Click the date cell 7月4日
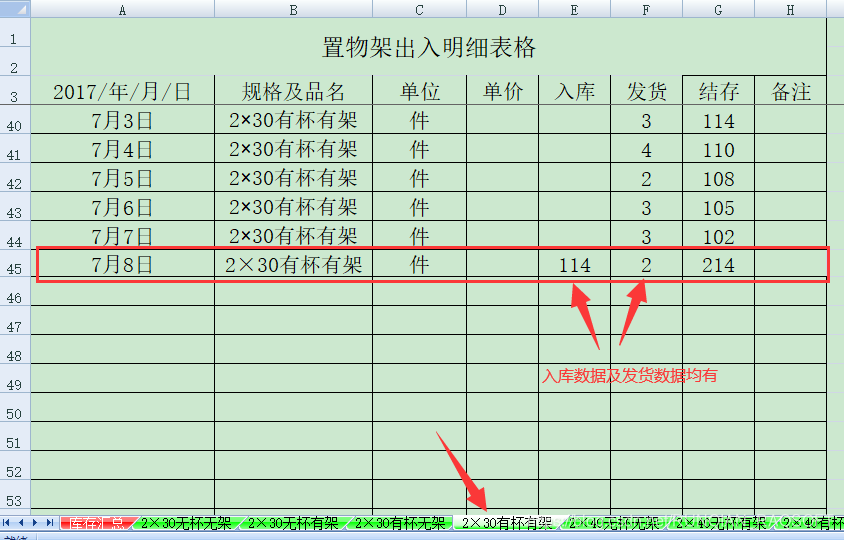The width and height of the screenshot is (844, 540). pos(123,149)
